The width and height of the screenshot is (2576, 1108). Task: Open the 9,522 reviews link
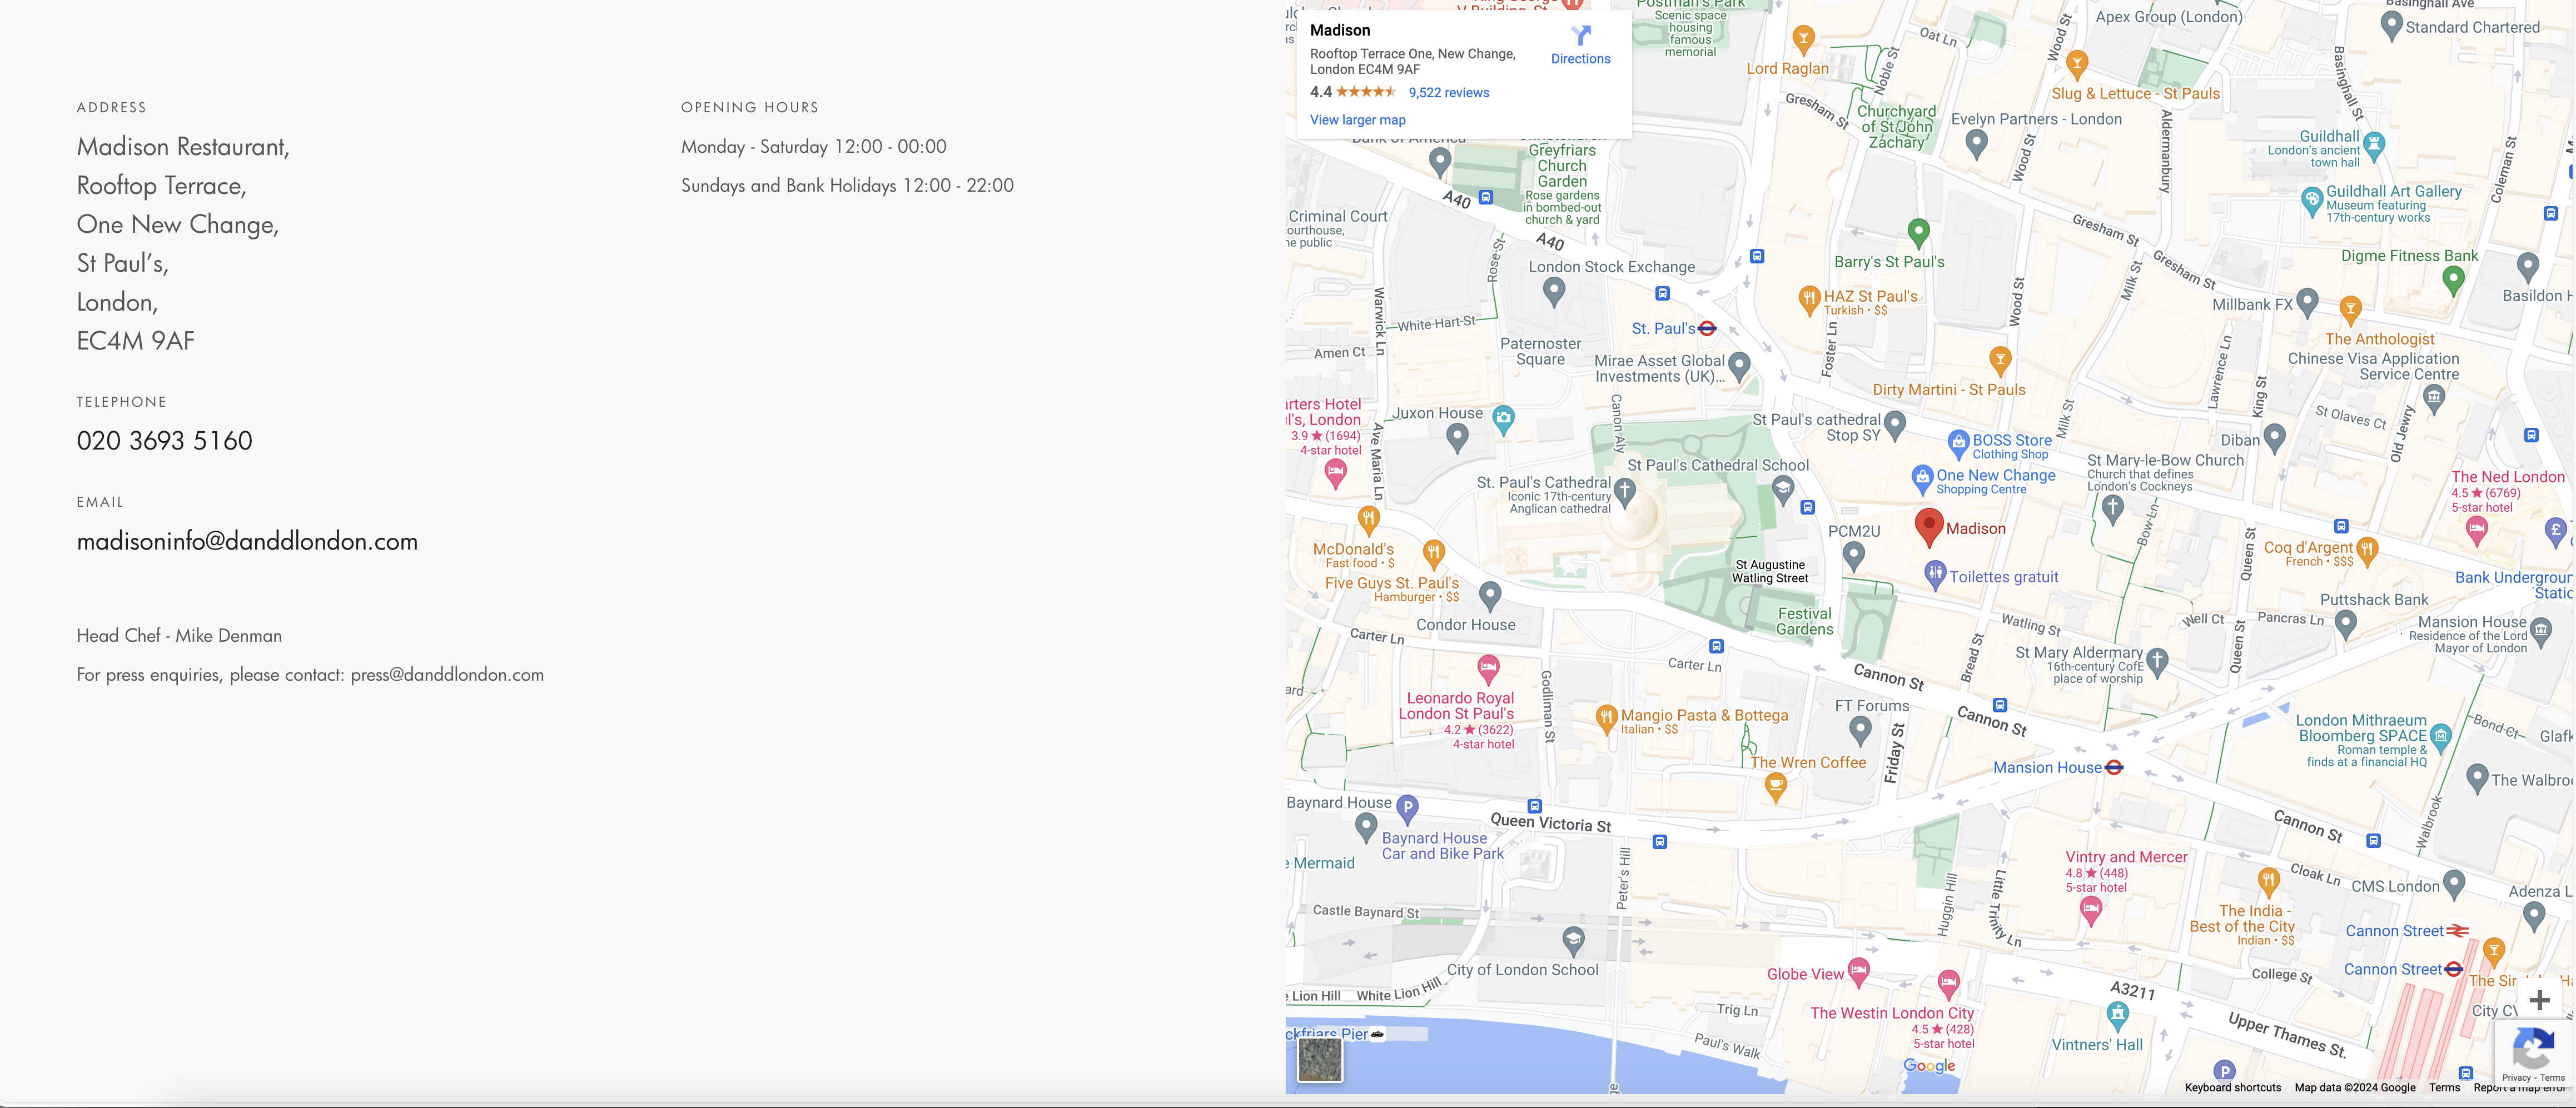(1448, 93)
